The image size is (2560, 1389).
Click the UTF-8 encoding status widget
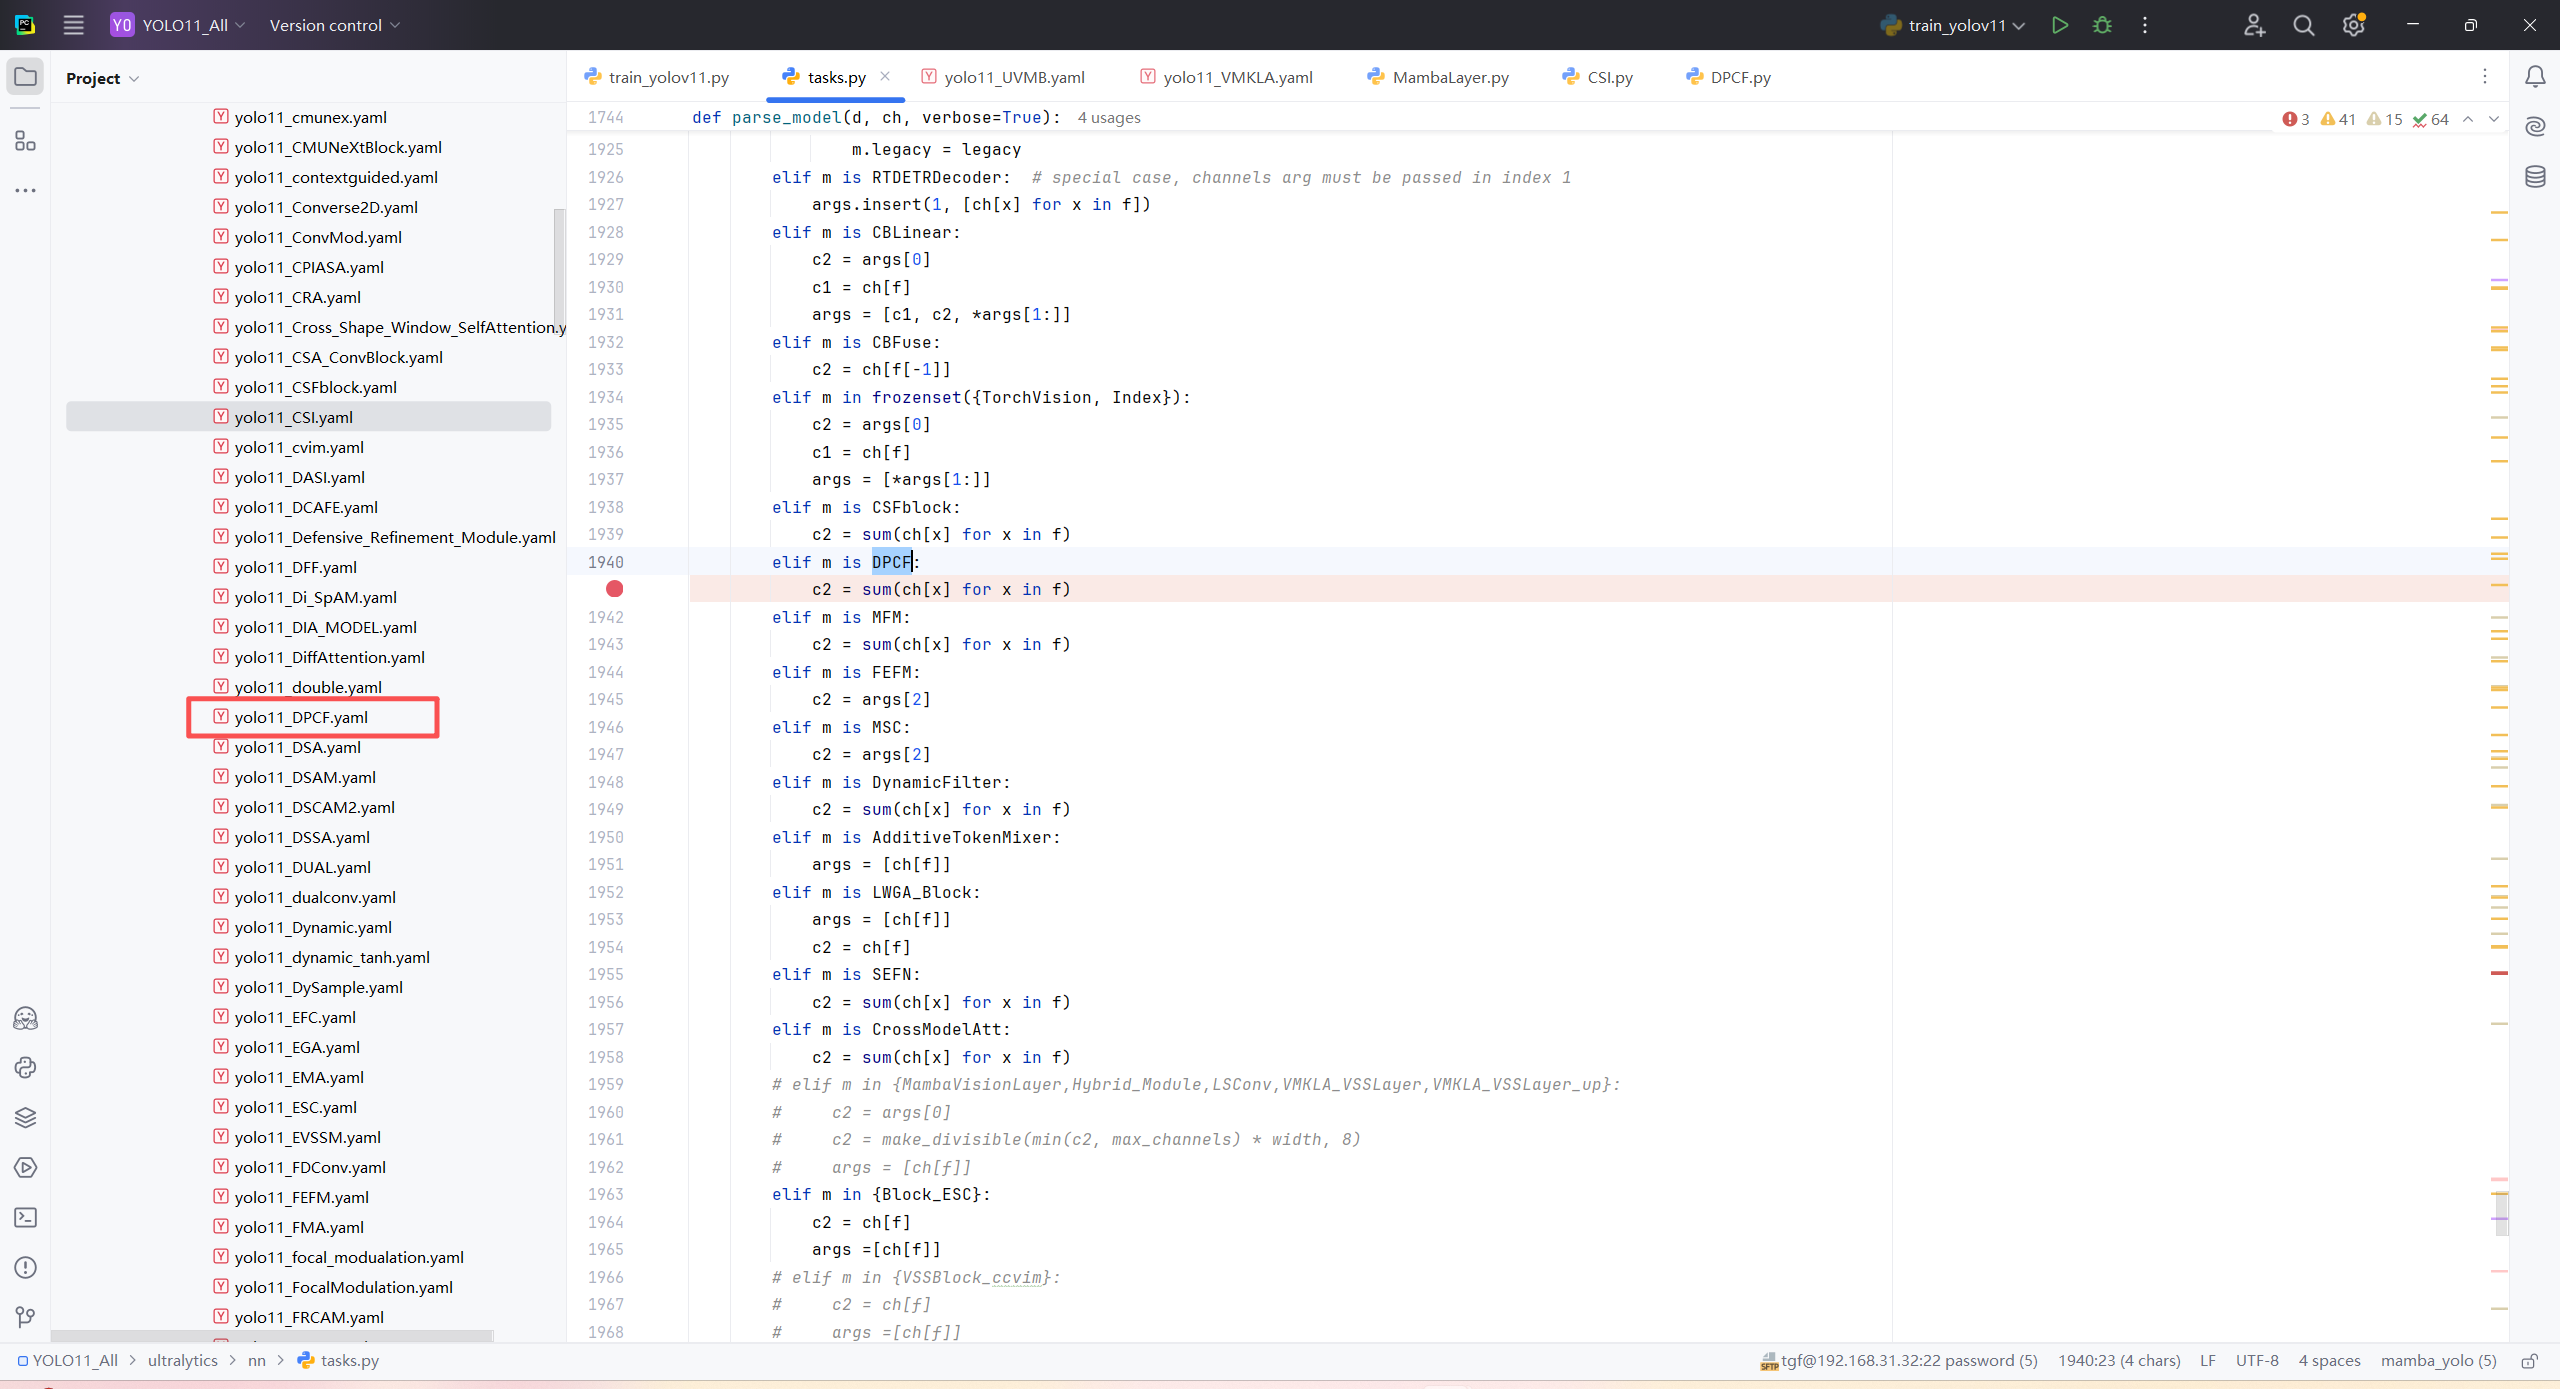(x=2256, y=1360)
